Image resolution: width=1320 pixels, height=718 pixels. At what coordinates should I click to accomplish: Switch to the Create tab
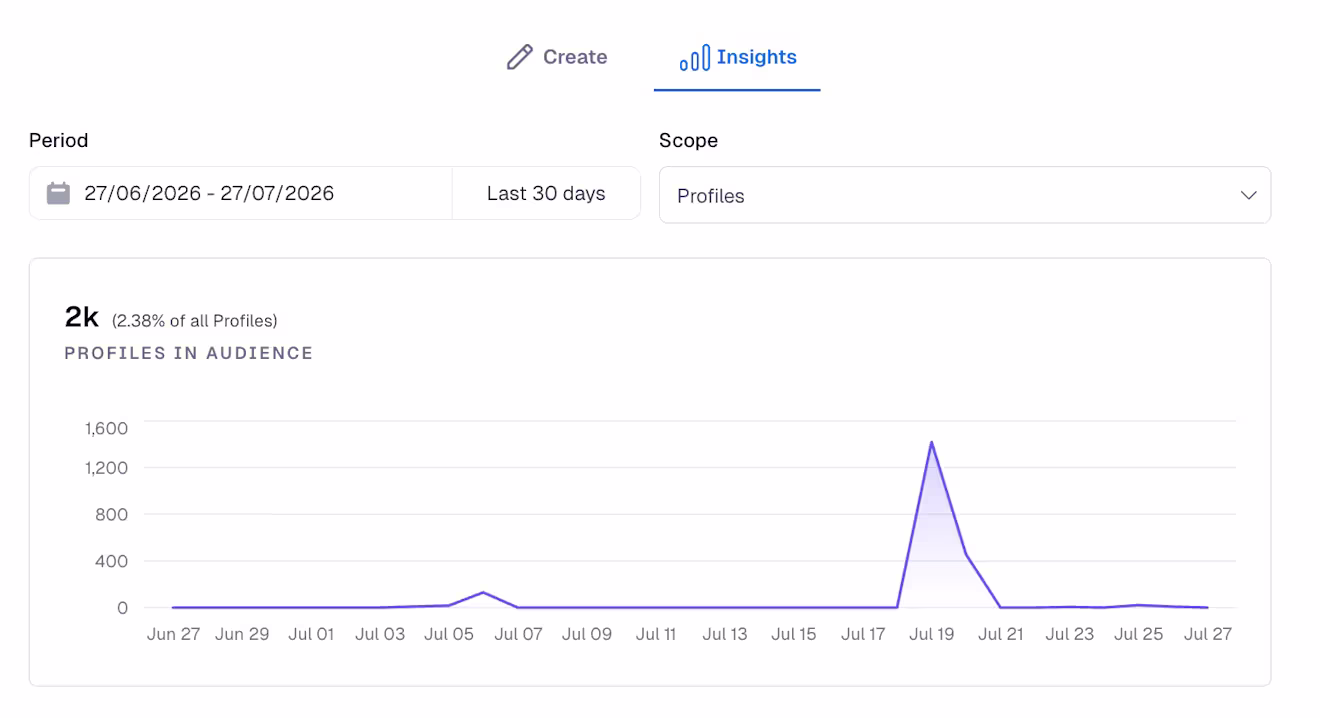pos(557,57)
